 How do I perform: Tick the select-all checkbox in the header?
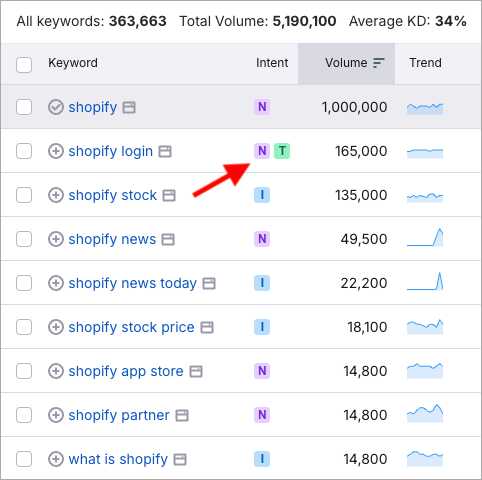pyautogui.click(x=24, y=65)
